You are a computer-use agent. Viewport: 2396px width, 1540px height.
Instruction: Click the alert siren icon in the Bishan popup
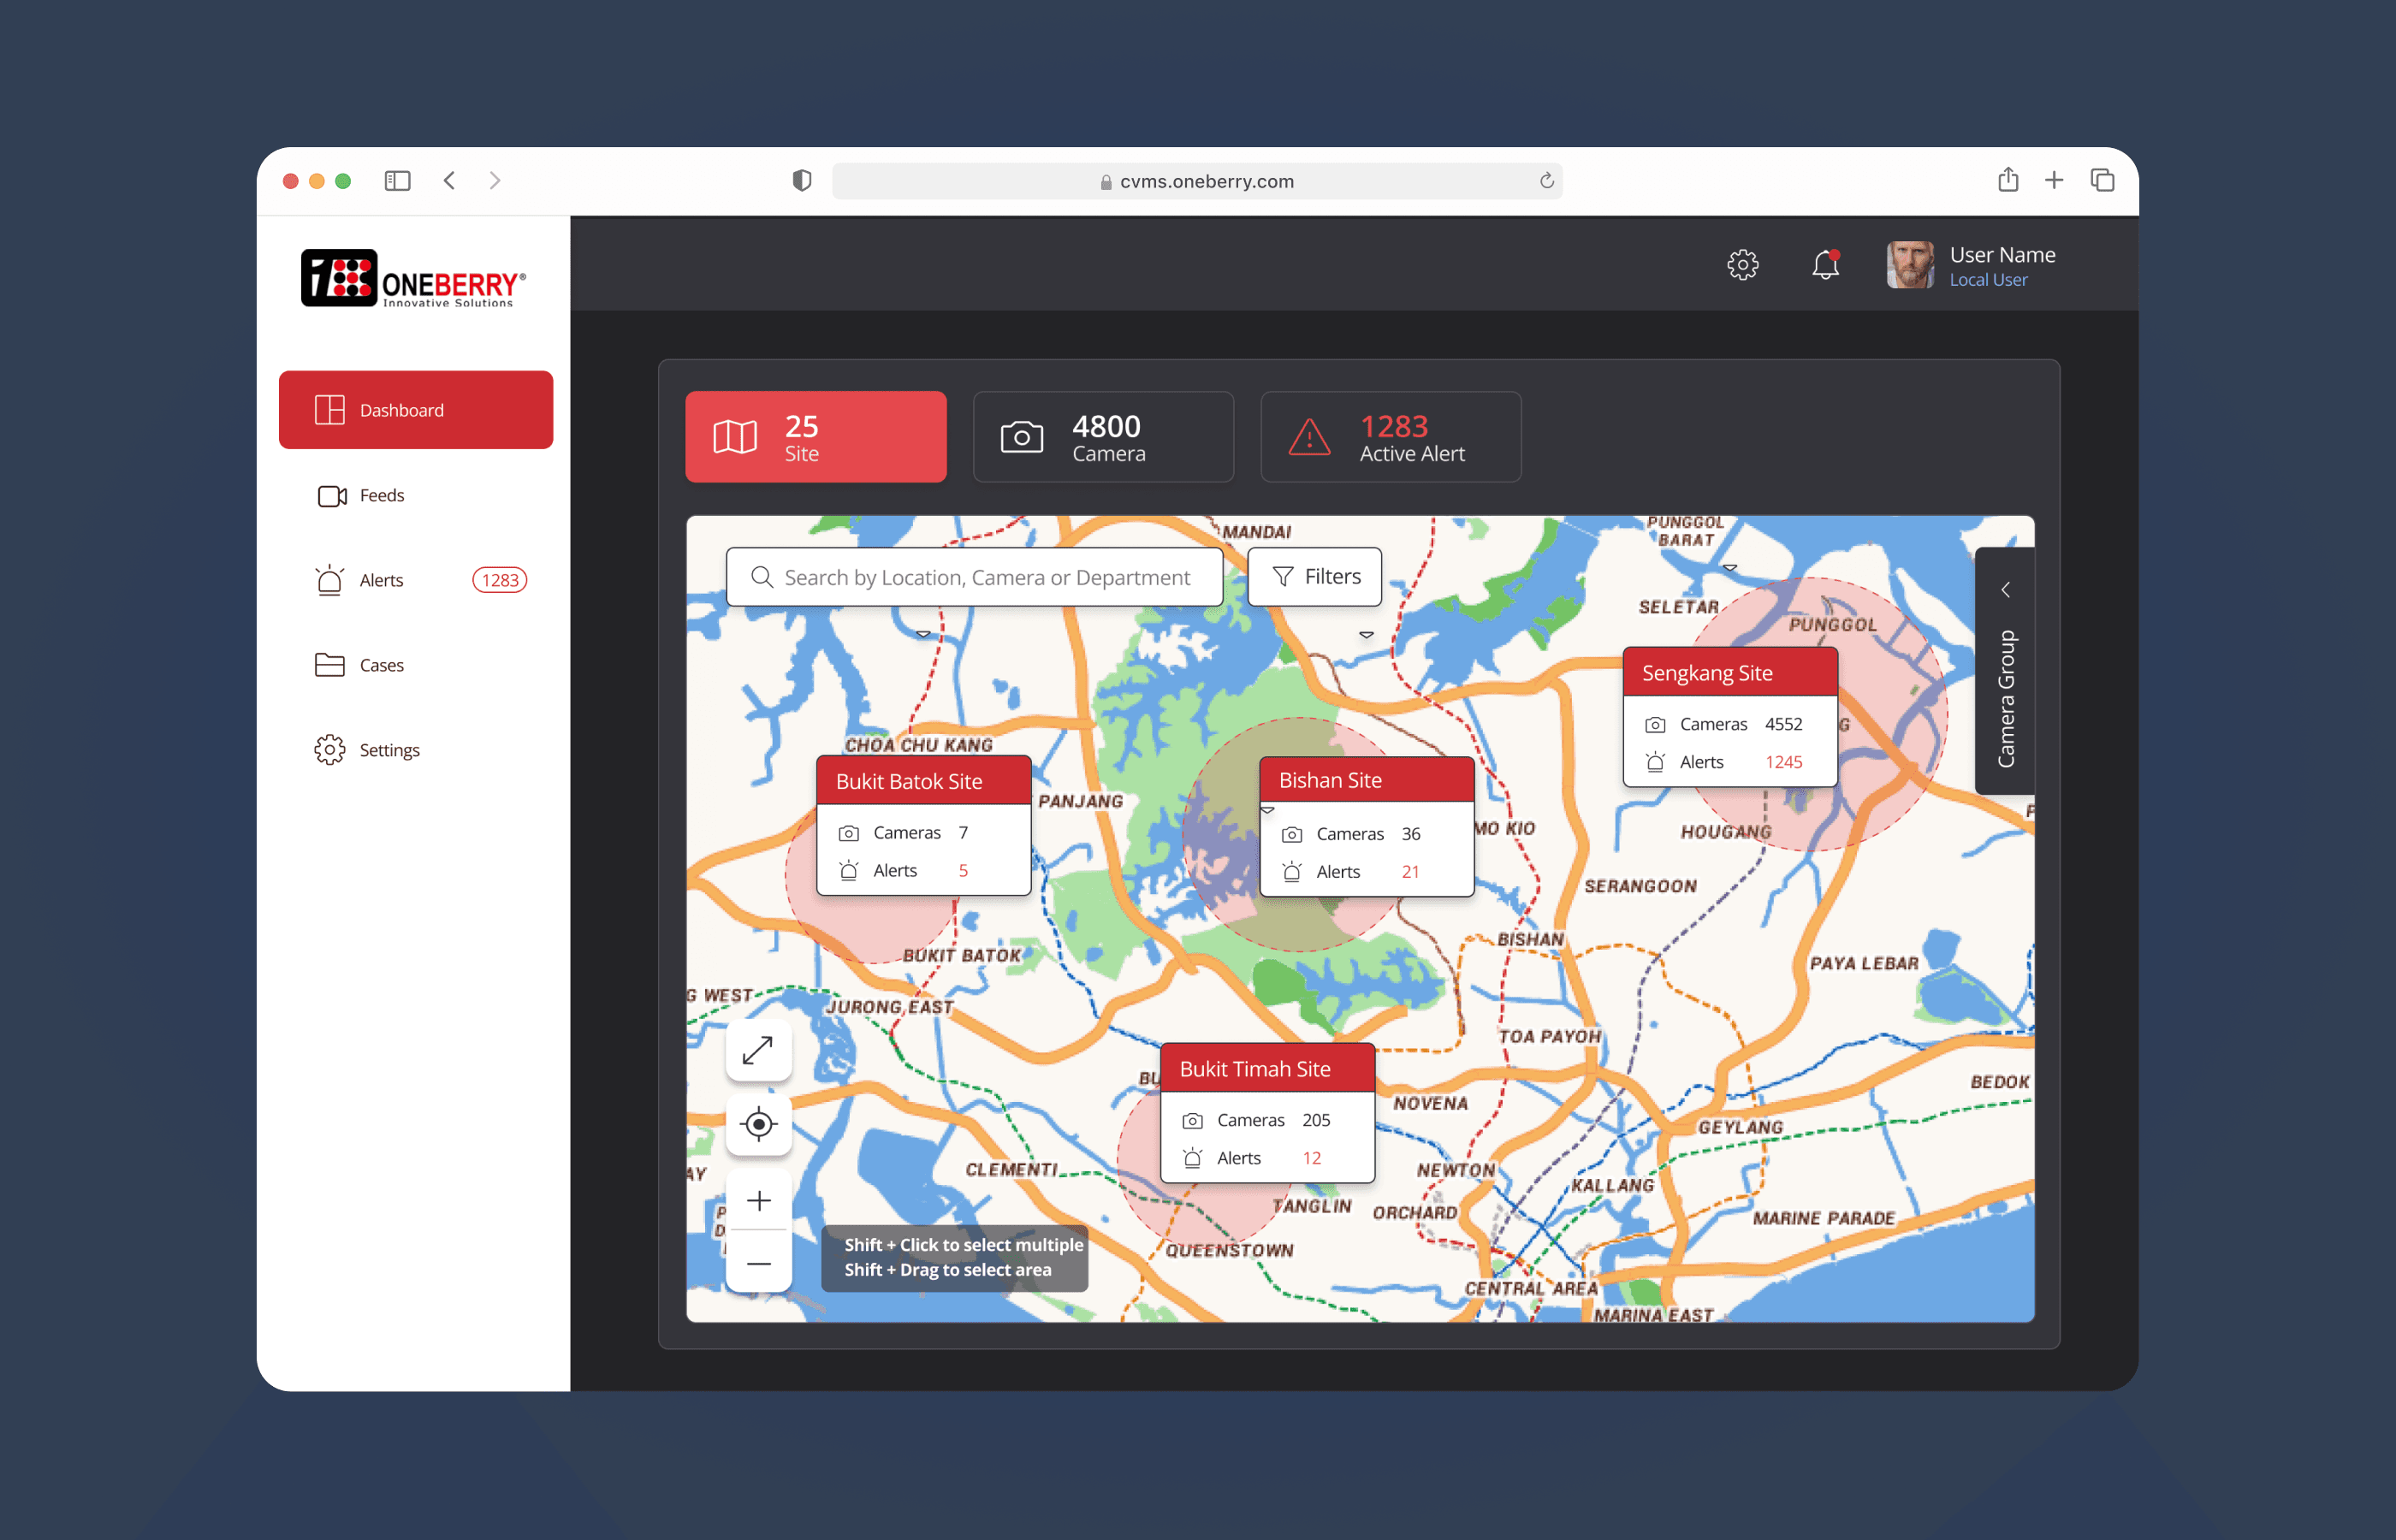[x=1292, y=871]
